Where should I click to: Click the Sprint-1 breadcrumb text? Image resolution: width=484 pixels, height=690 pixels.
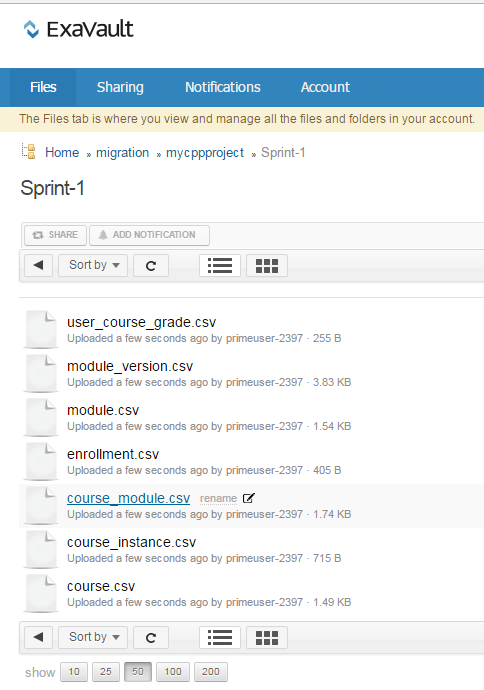[x=283, y=153]
